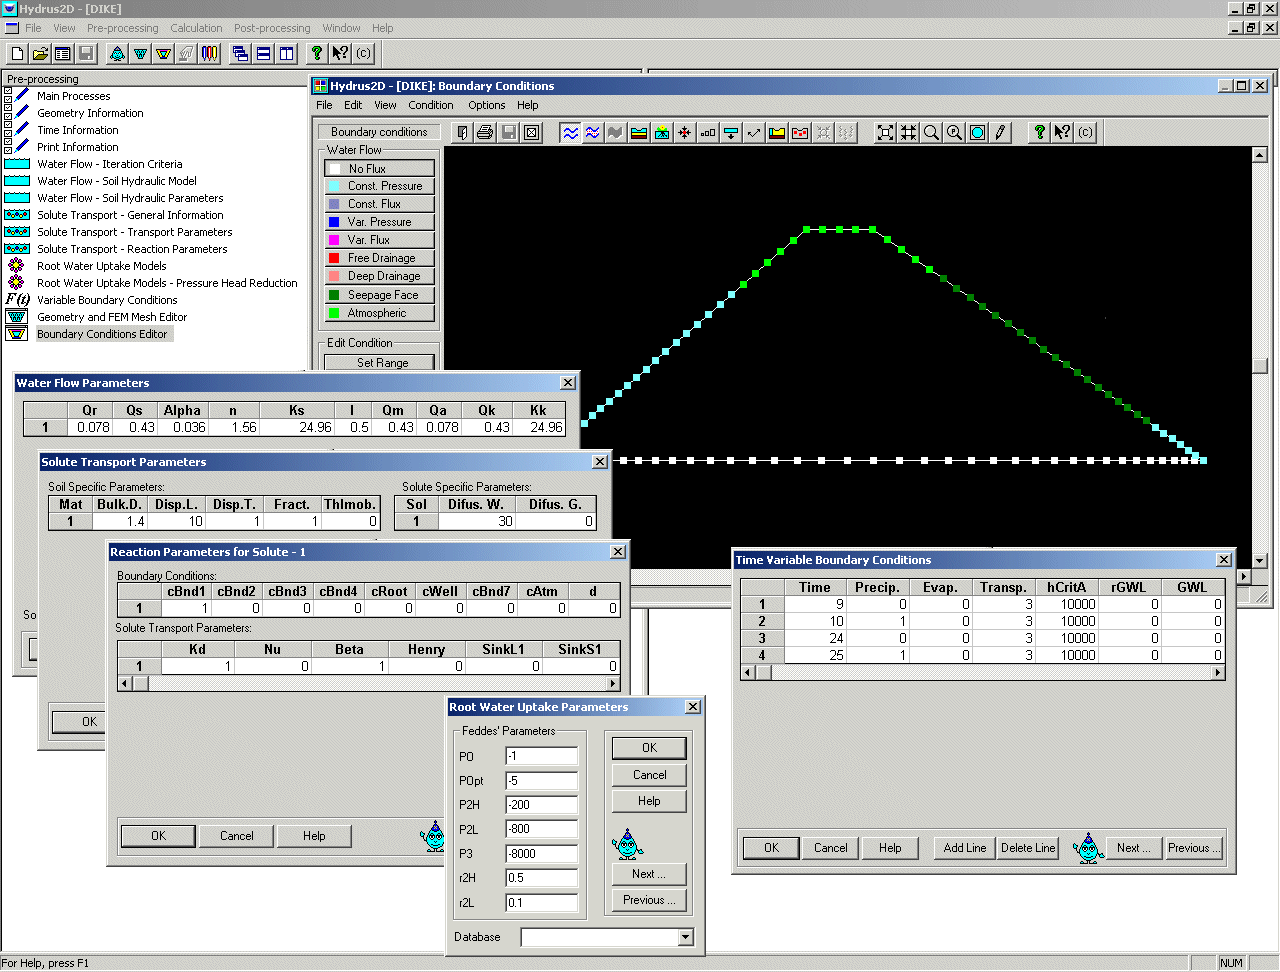This screenshot has width=1280, height=972.
Task: Select Seepage Face boundary condition
Action: [380, 295]
